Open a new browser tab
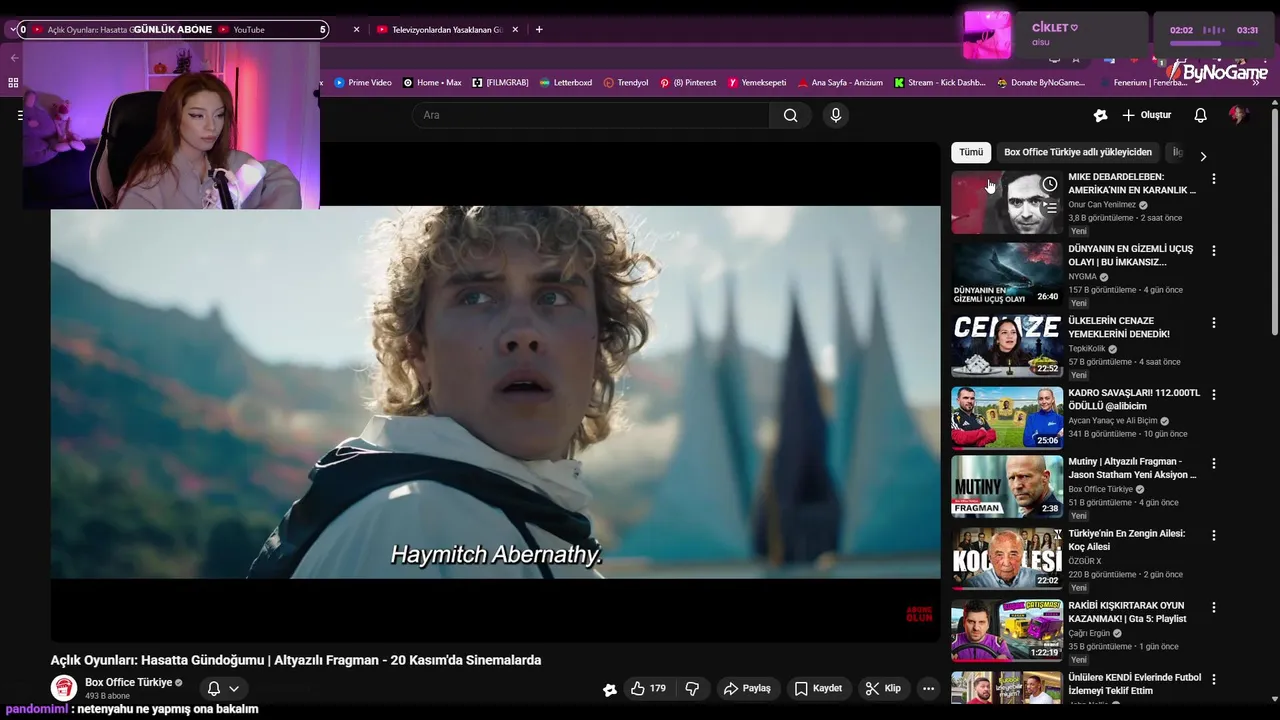 point(539,30)
